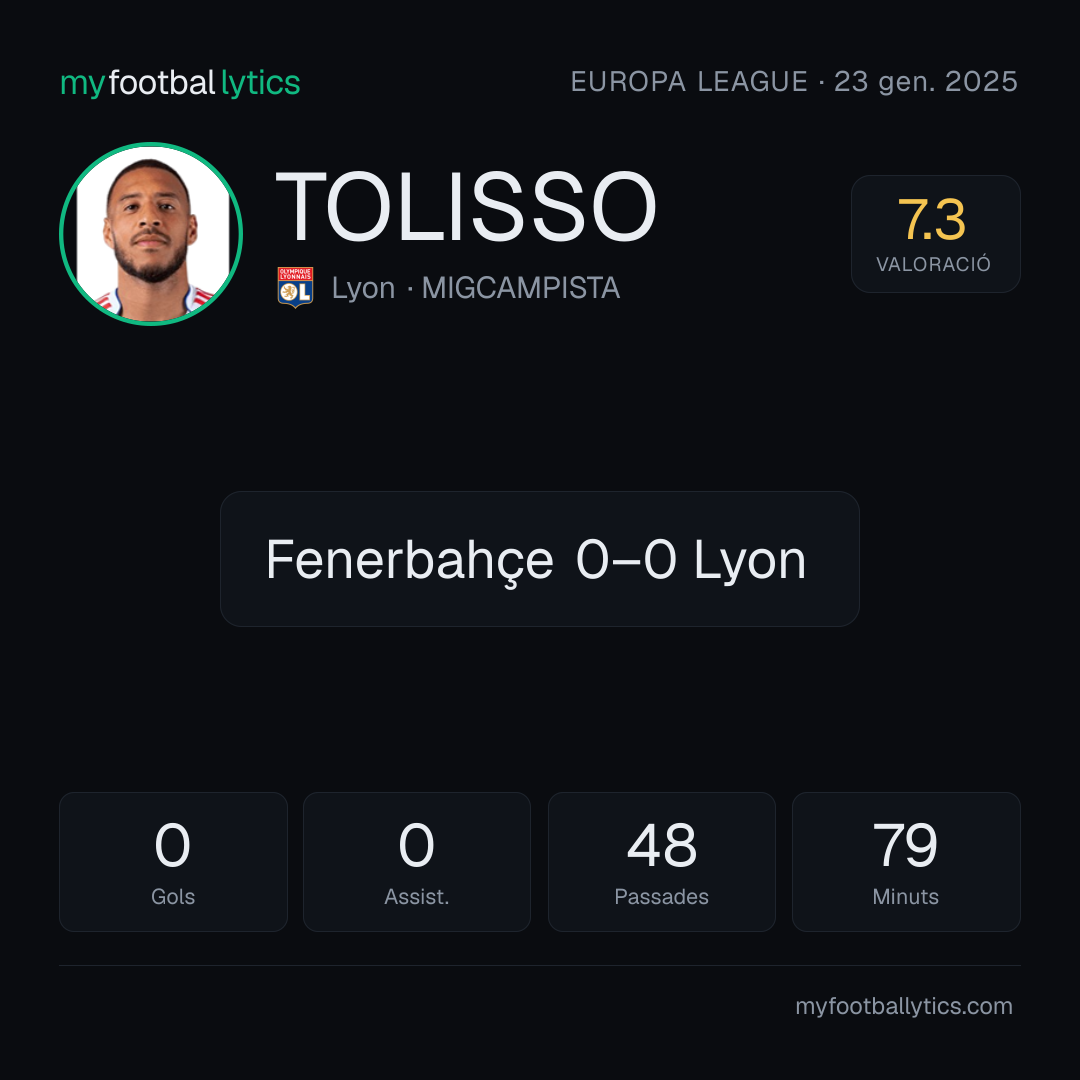
Task: Select the Lyon team name beside crest
Action: (x=363, y=288)
